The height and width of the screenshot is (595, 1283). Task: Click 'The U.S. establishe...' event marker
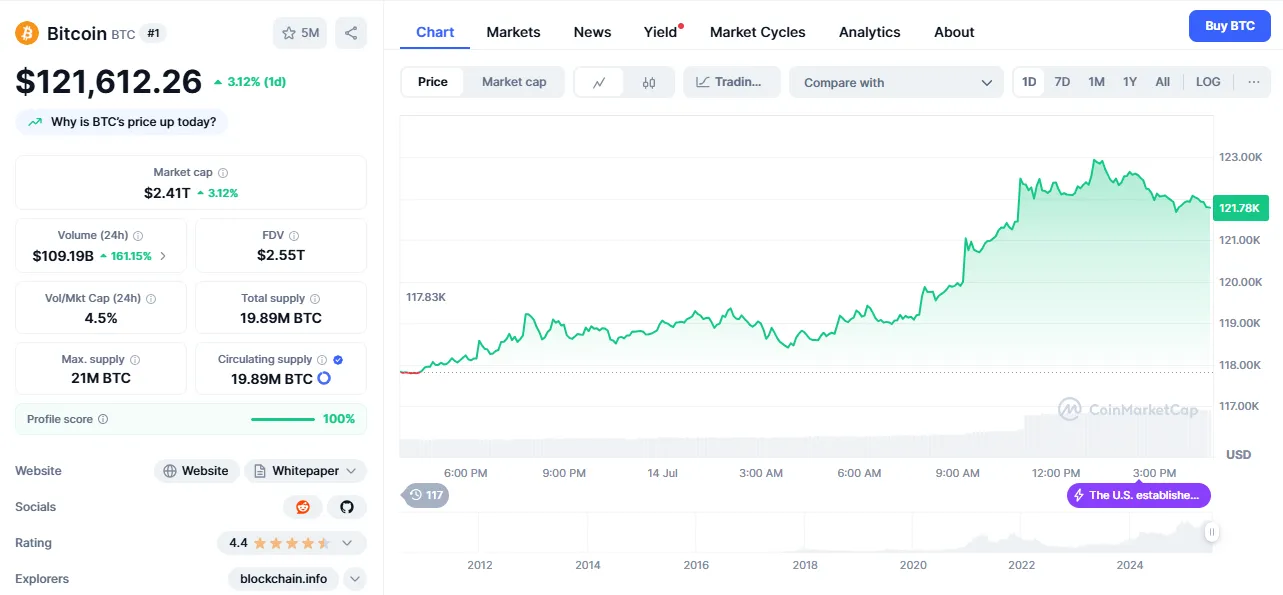[1139, 495]
